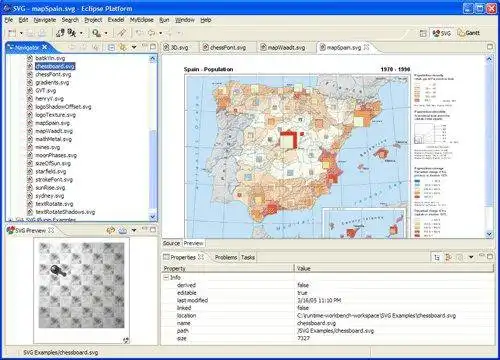The height and width of the screenshot is (360, 500).
Task: Select mapSpain.svg in Navigator tree
Action: pyautogui.click(x=53, y=123)
